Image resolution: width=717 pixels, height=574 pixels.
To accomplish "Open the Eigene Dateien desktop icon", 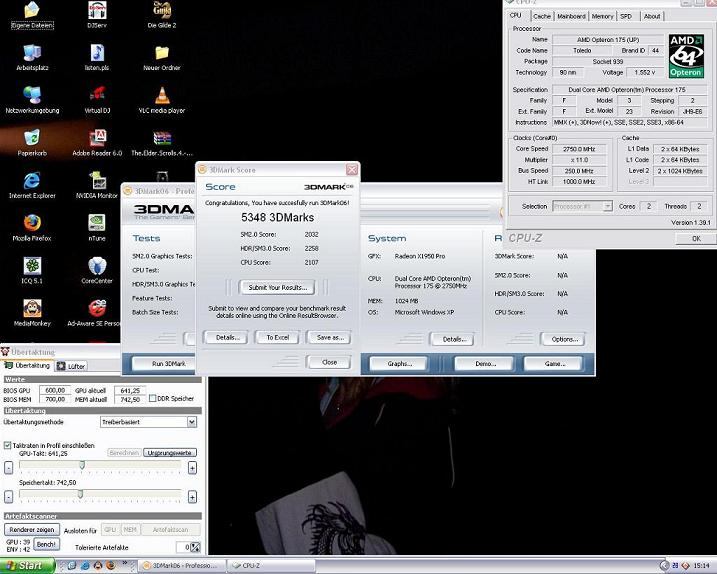I will [x=32, y=15].
